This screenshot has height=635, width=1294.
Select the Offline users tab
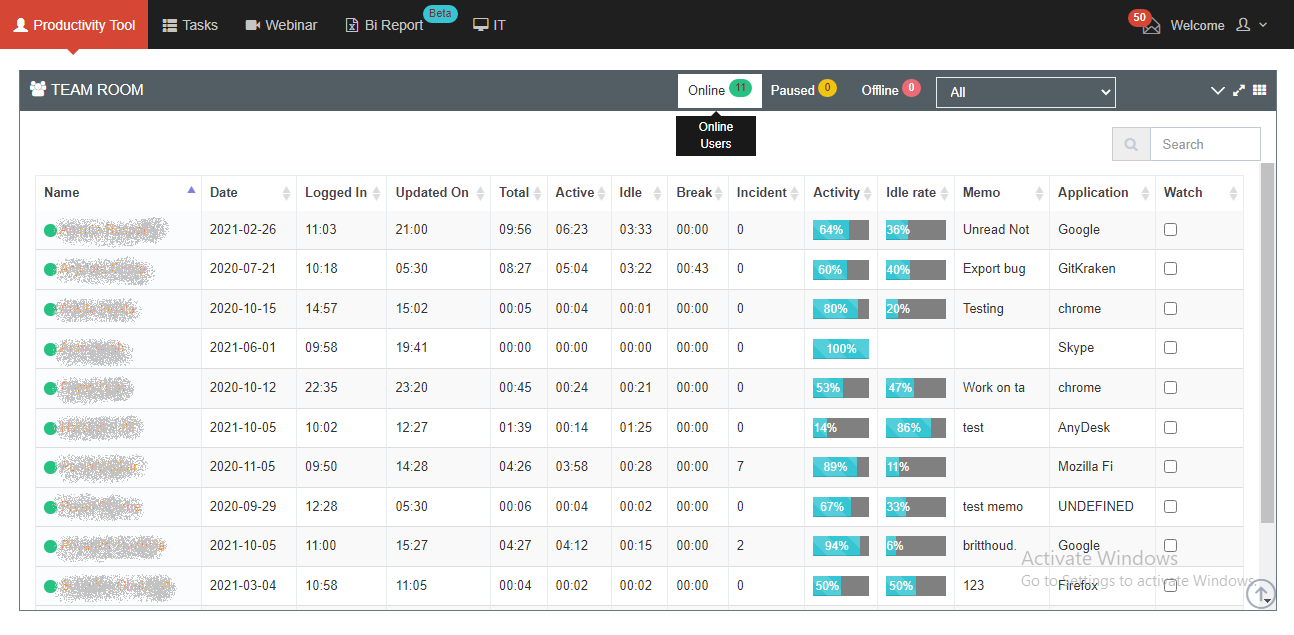coord(891,90)
